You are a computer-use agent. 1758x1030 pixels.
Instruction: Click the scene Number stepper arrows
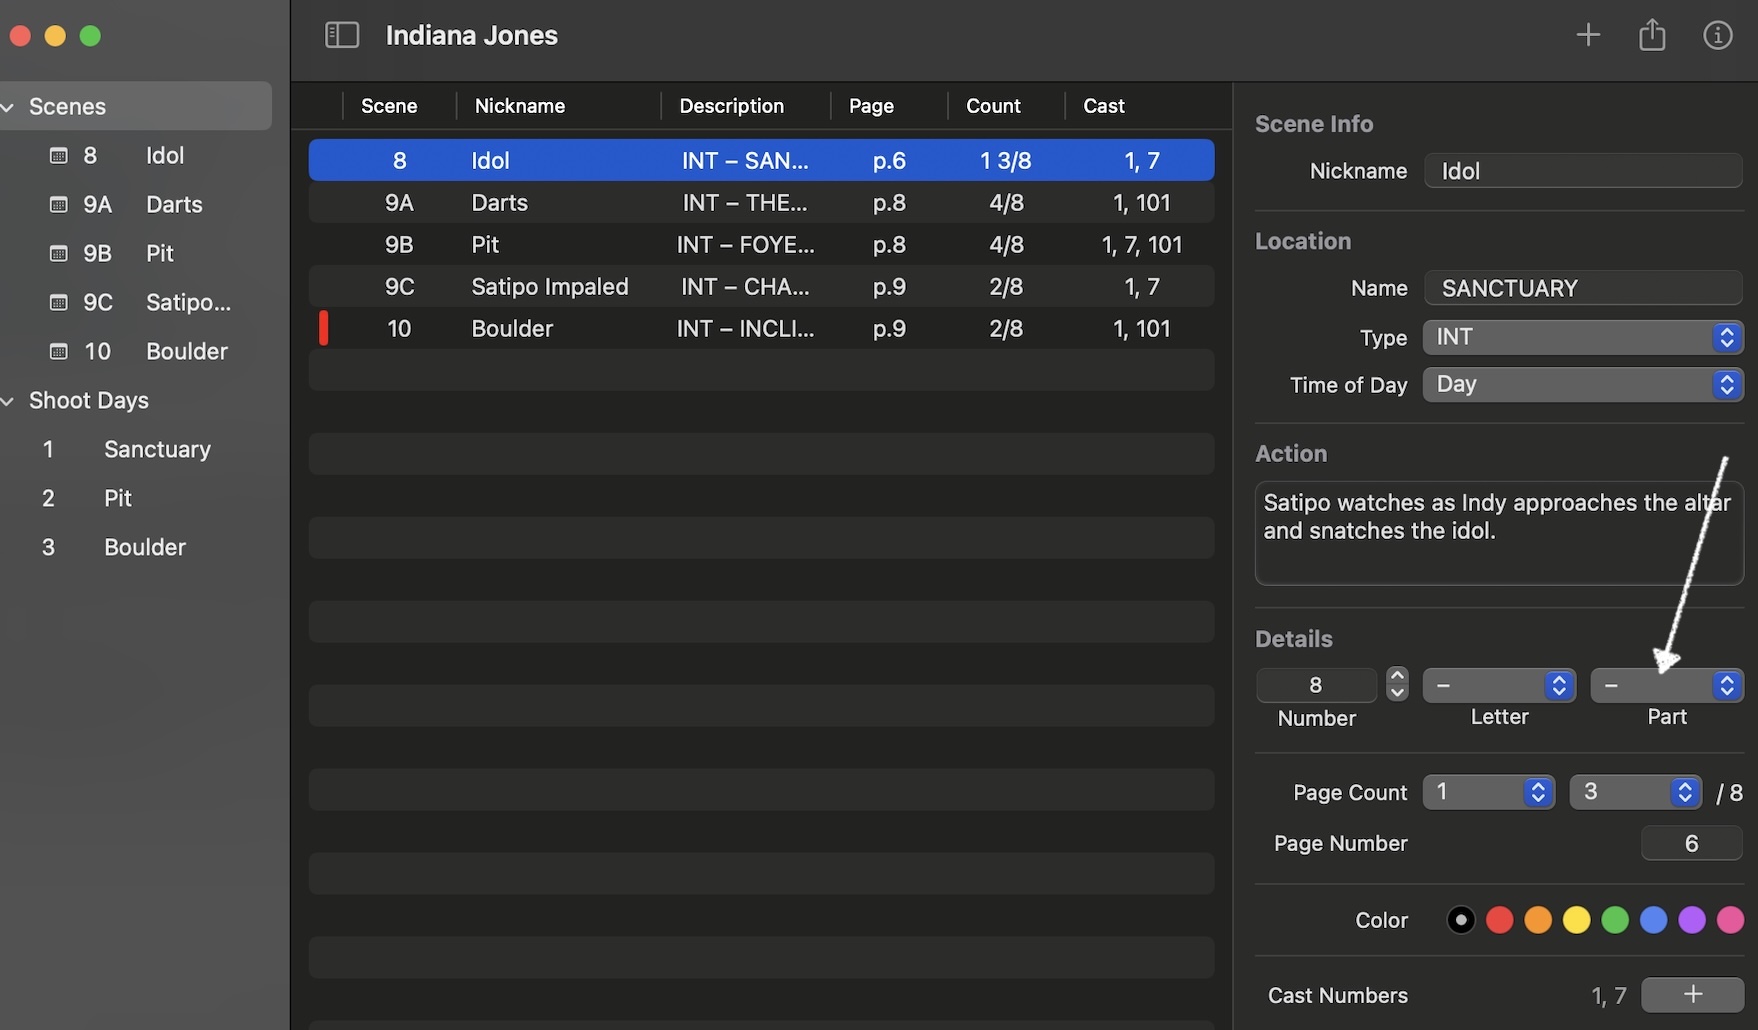coord(1397,685)
